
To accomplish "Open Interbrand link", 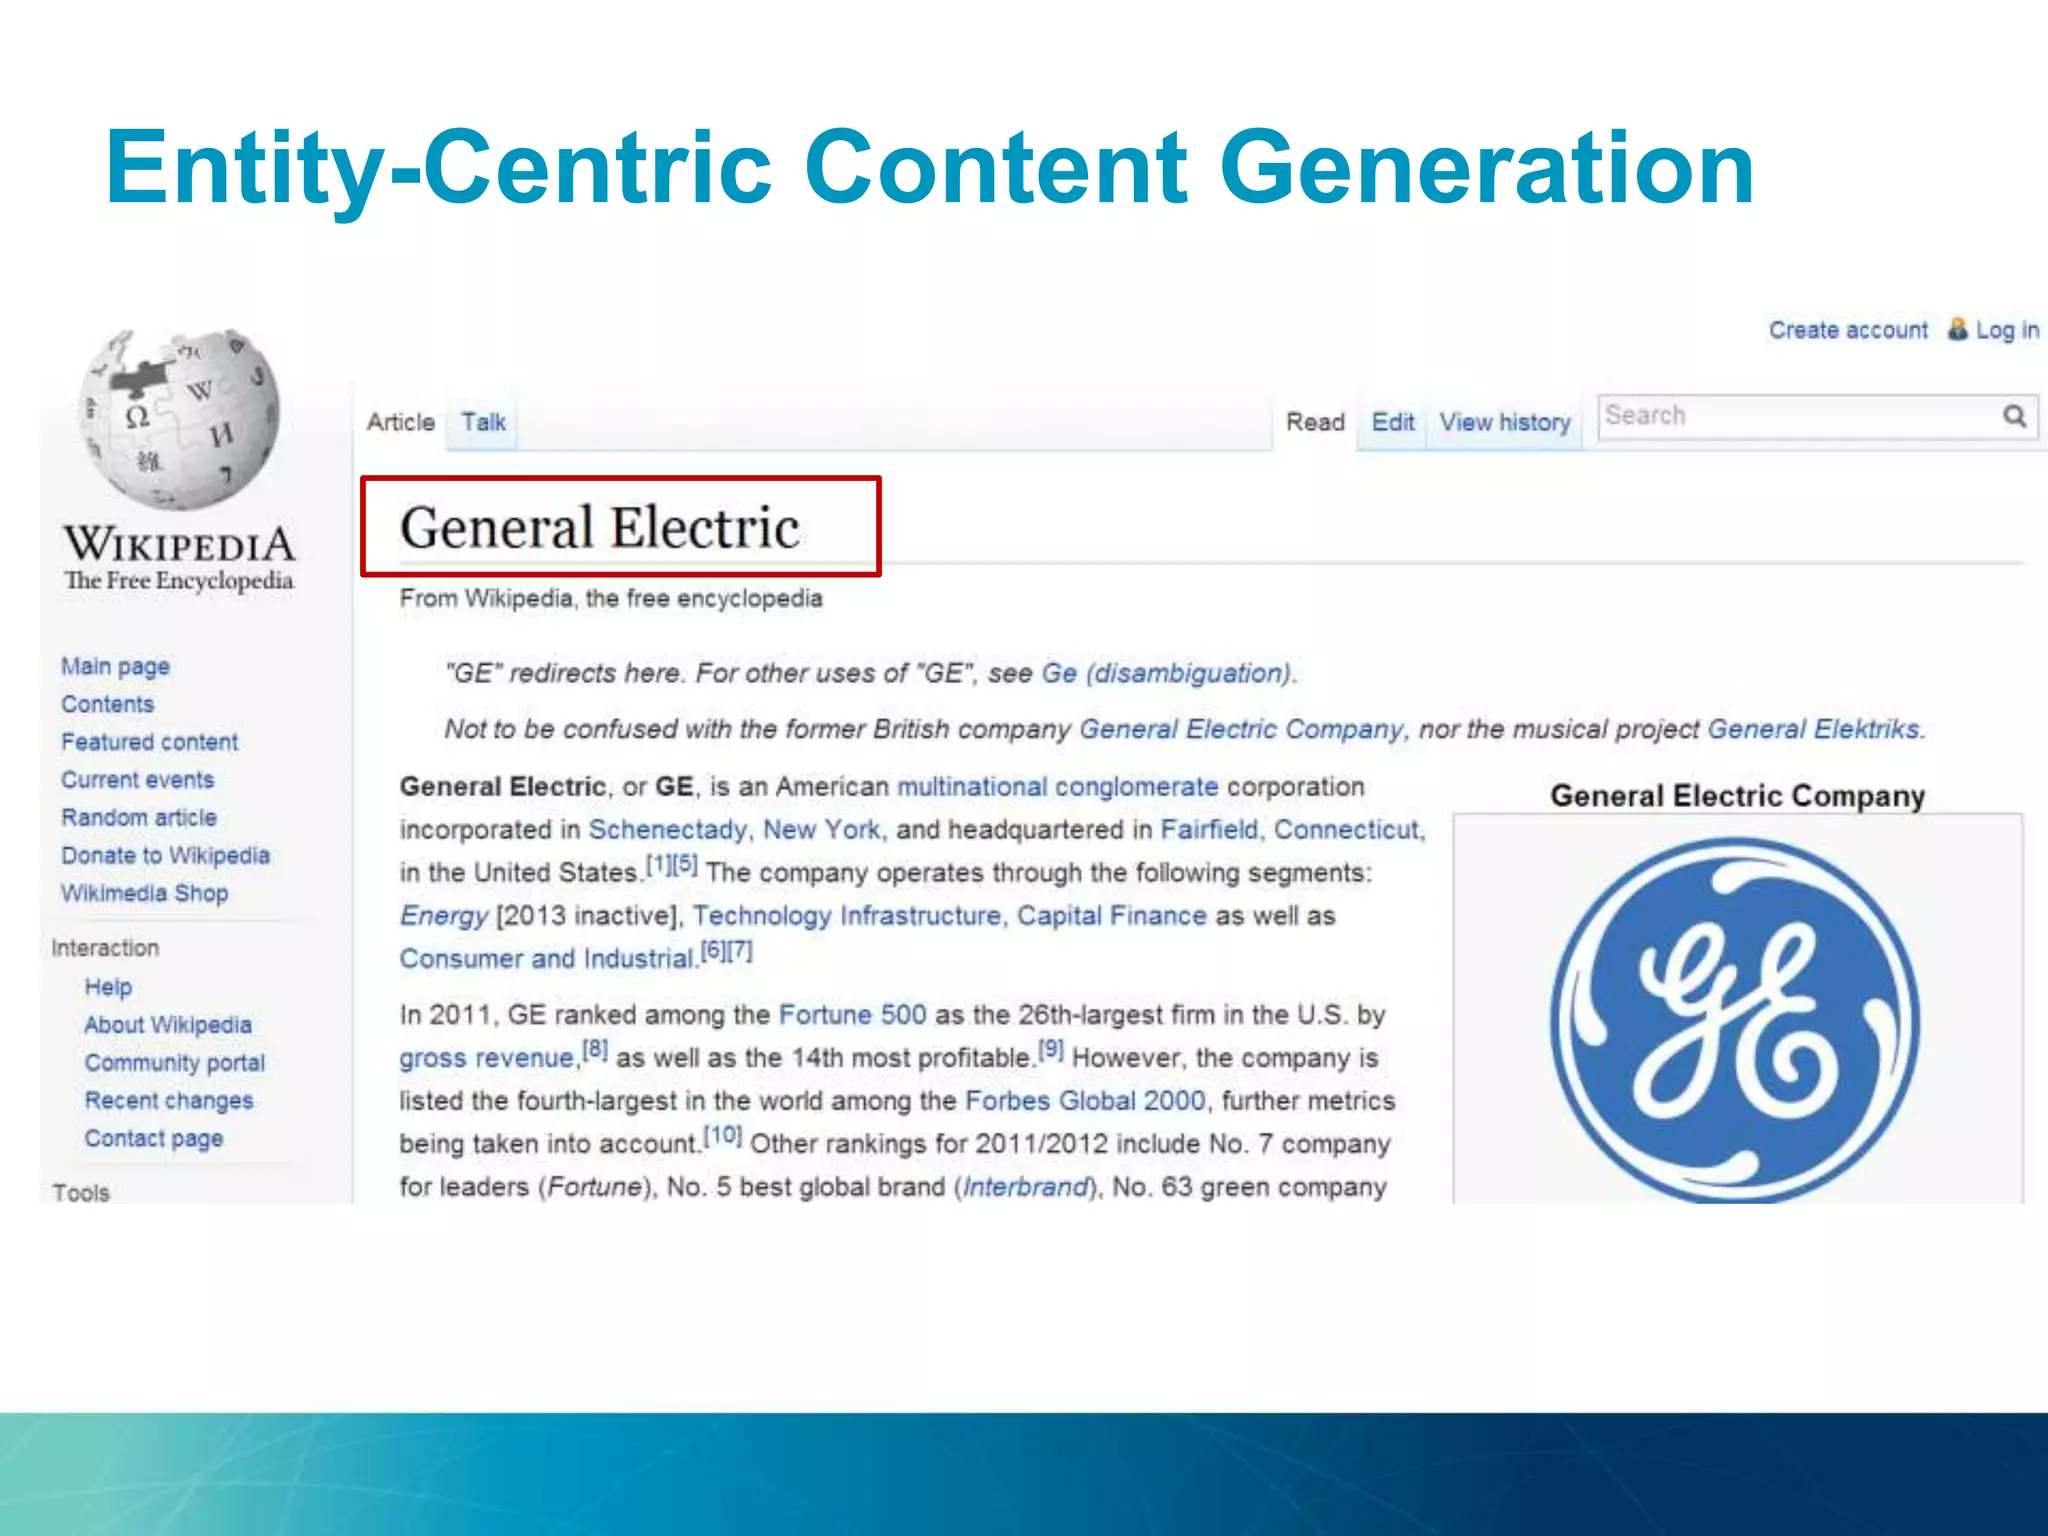I will (1025, 1187).
